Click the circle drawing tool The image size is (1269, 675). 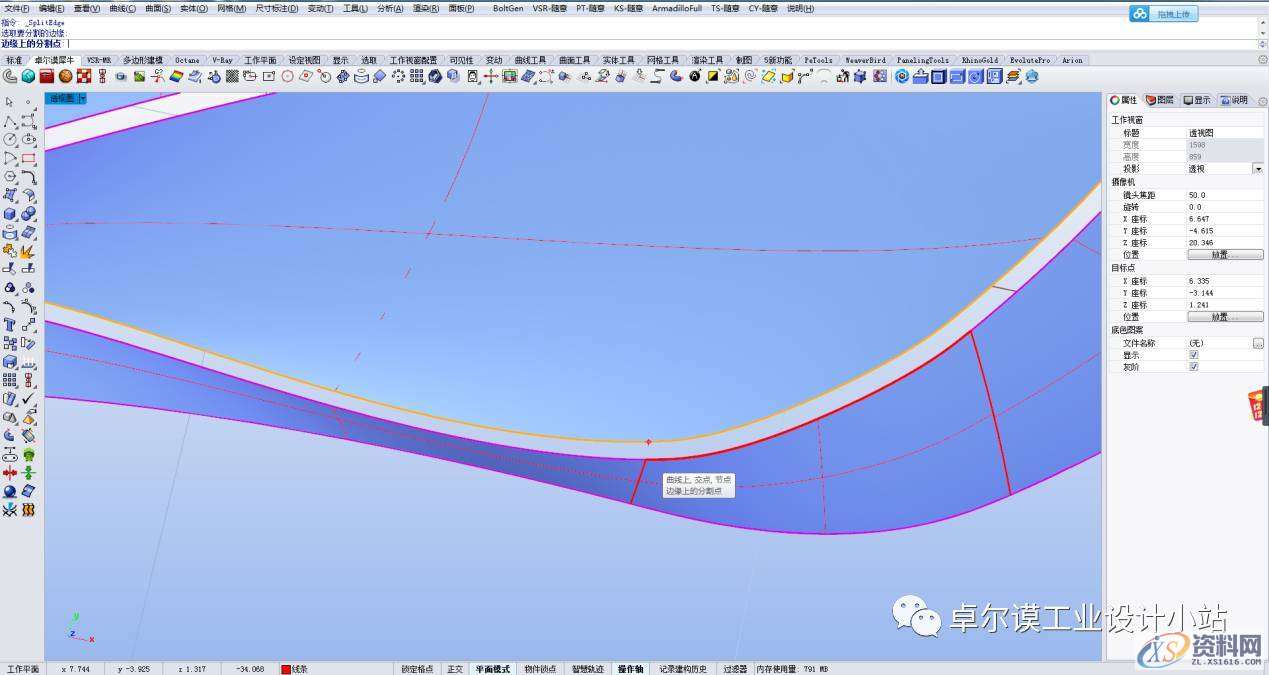9,139
